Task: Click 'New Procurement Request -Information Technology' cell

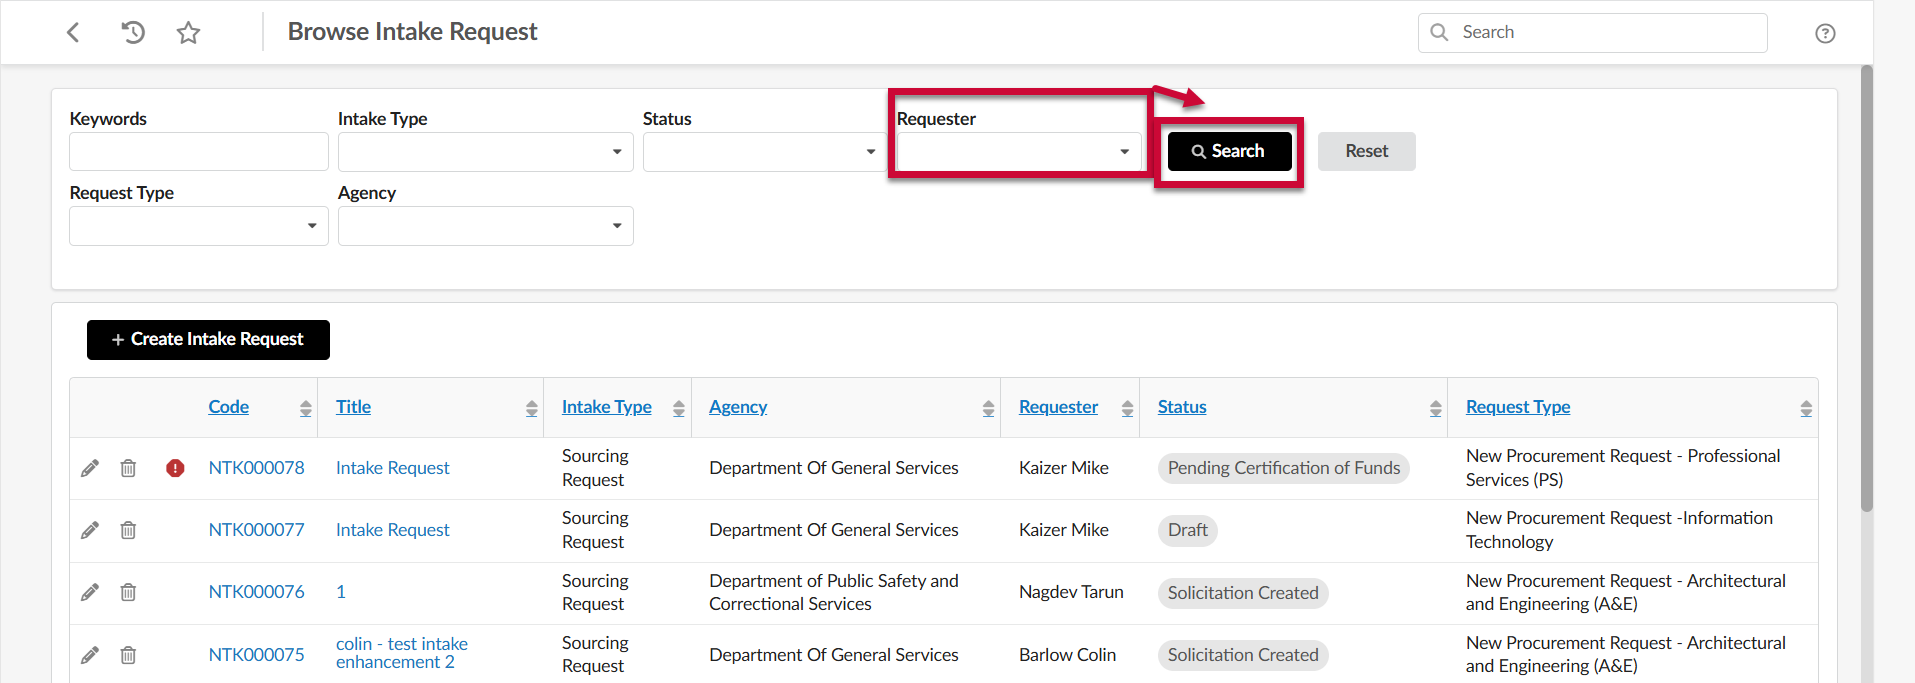Action: 1619,530
